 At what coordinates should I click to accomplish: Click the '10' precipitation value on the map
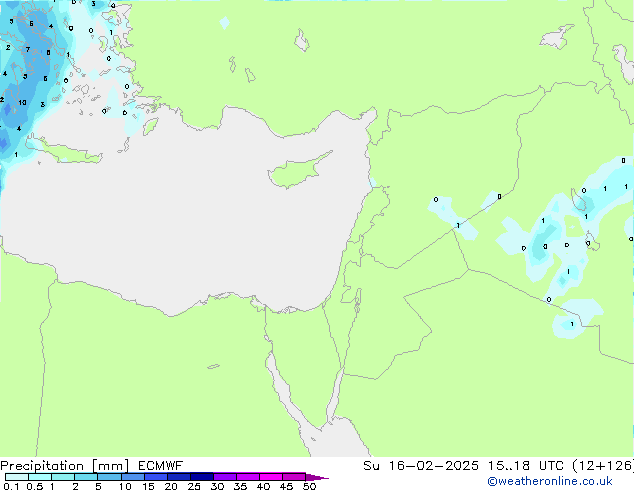tap(22, 102)
